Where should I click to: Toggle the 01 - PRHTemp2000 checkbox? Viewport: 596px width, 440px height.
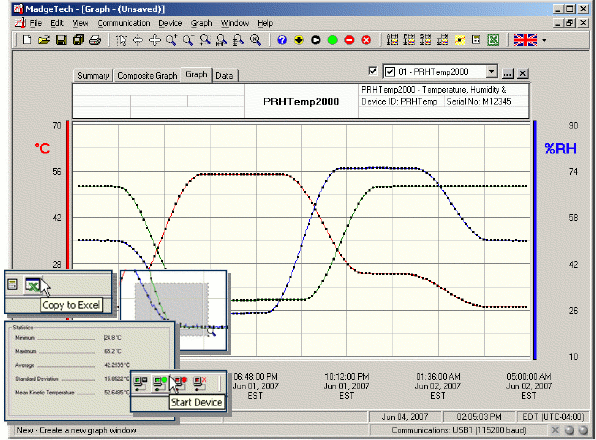point(390,72)
